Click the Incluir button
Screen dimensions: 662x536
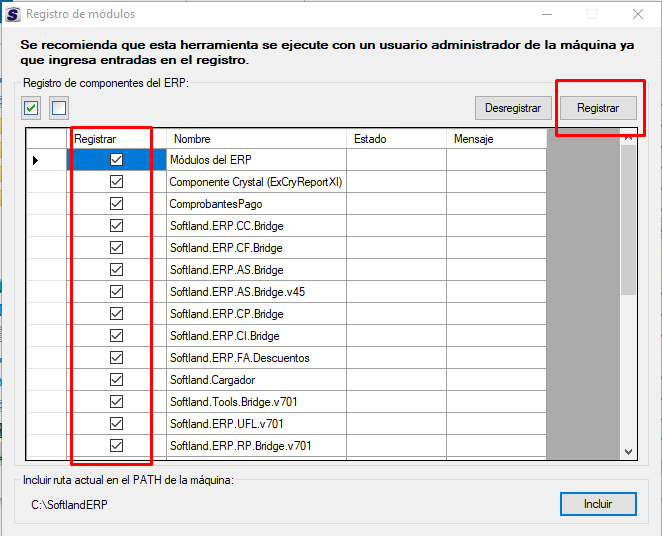pyautogui.click(x=598, y=504)
